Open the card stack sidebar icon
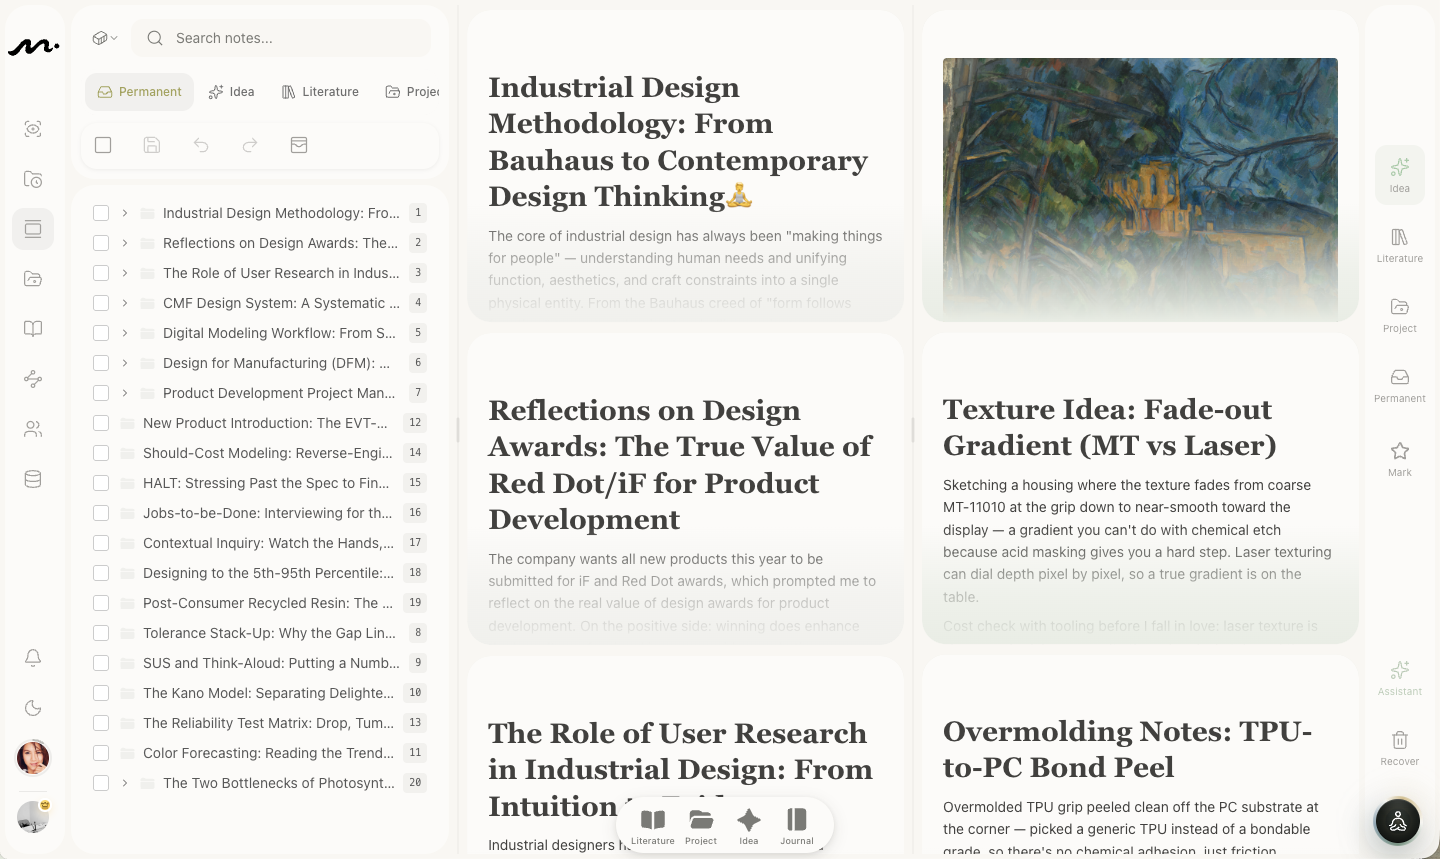The image size is (1440, 859). tap(33, 229)
